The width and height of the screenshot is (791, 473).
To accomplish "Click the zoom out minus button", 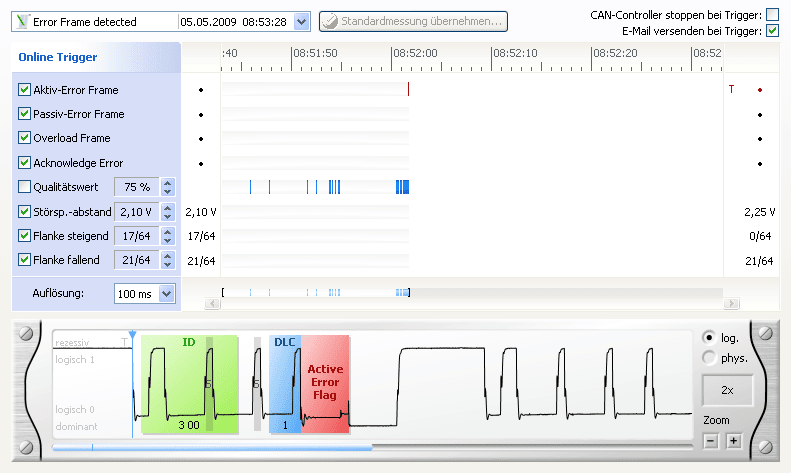I will click(711, 441).
